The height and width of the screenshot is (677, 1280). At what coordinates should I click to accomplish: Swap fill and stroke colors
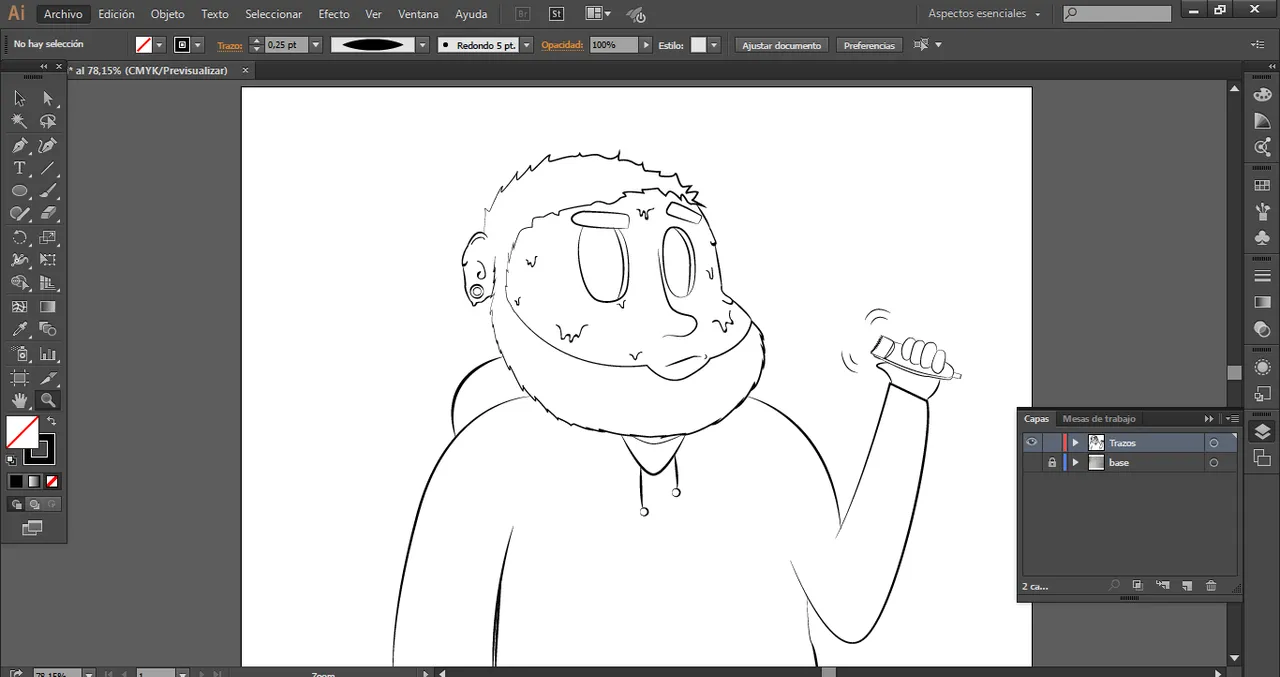(51, 421)
